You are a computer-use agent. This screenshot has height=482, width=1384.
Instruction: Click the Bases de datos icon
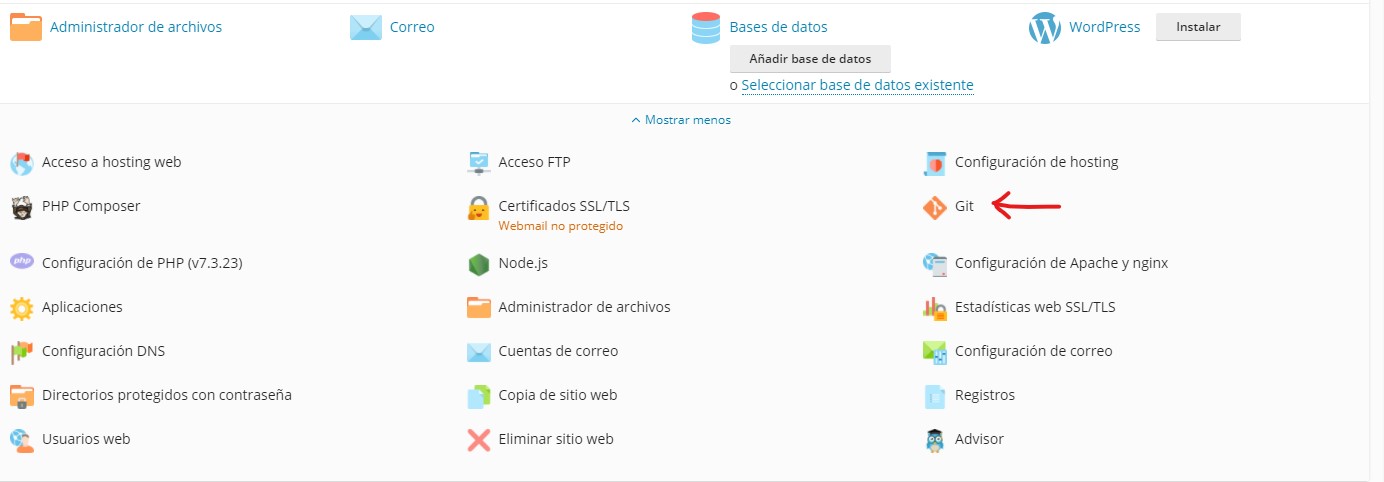706,28
